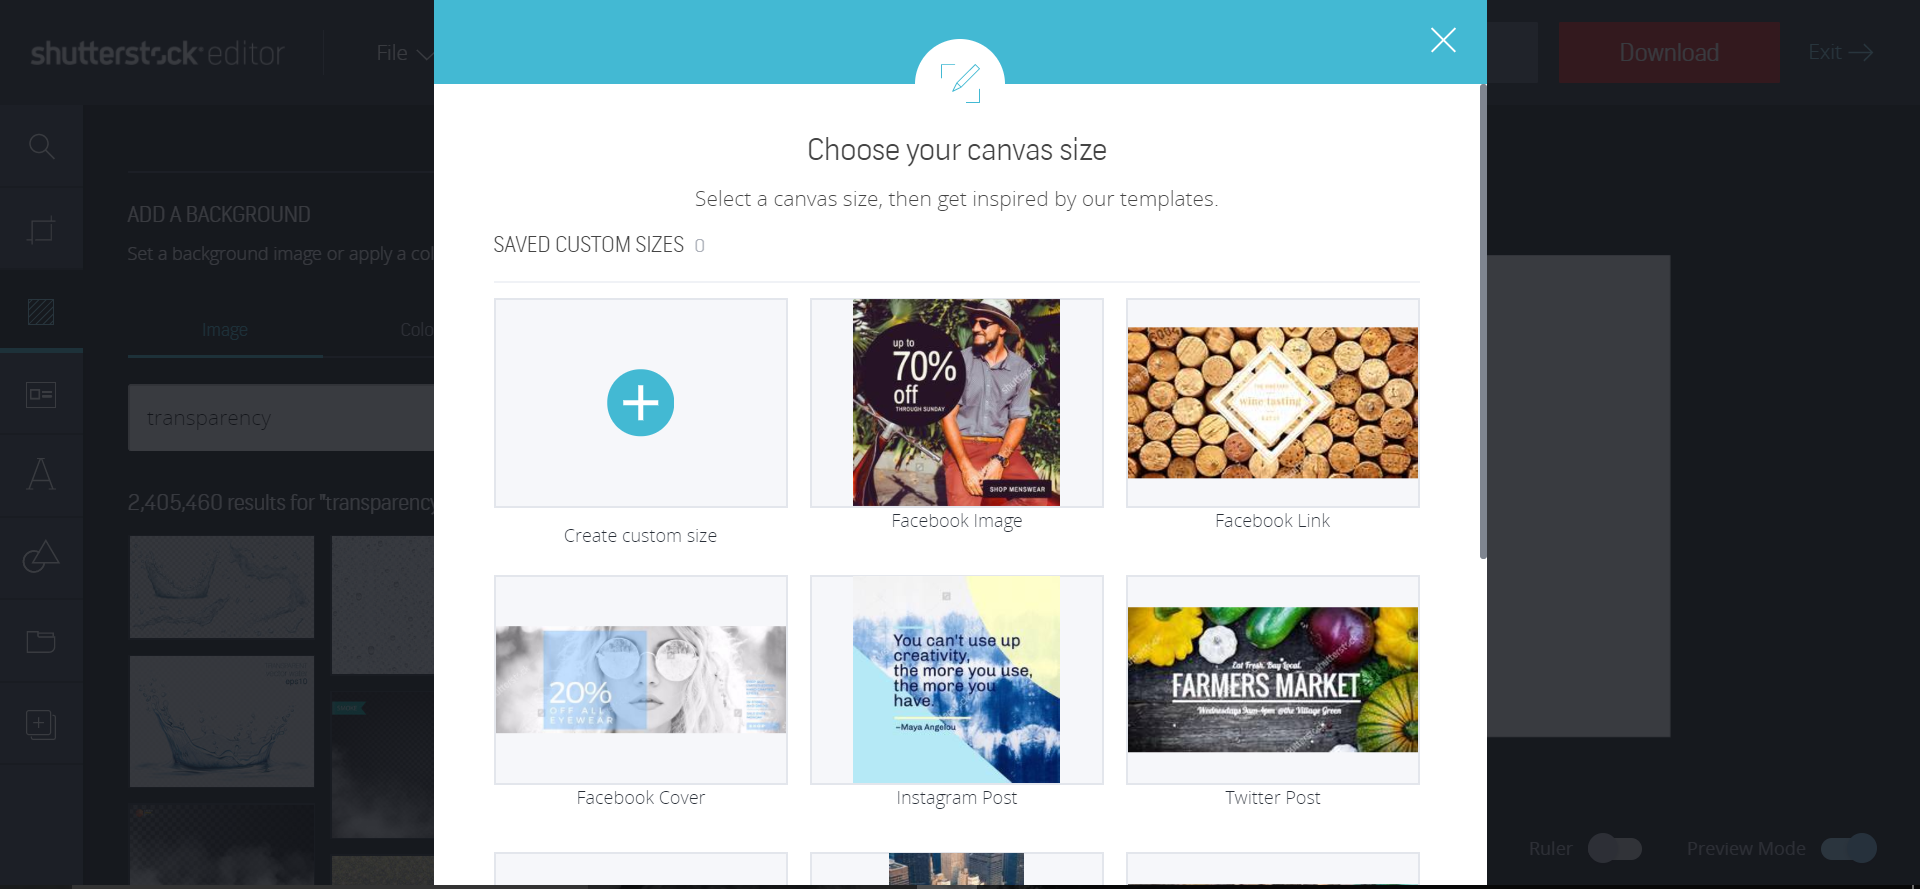
Task: Select the text tool icon
Action: (41, 474)
